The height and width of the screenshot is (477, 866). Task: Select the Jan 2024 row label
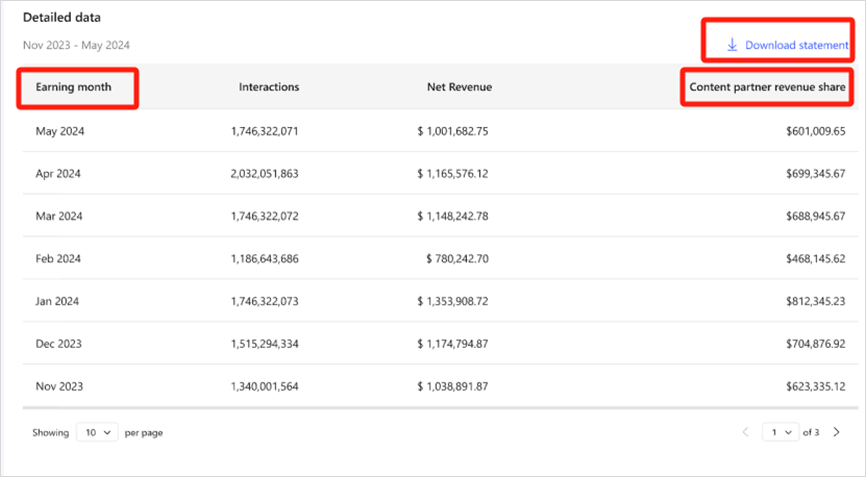pos(58,301)
